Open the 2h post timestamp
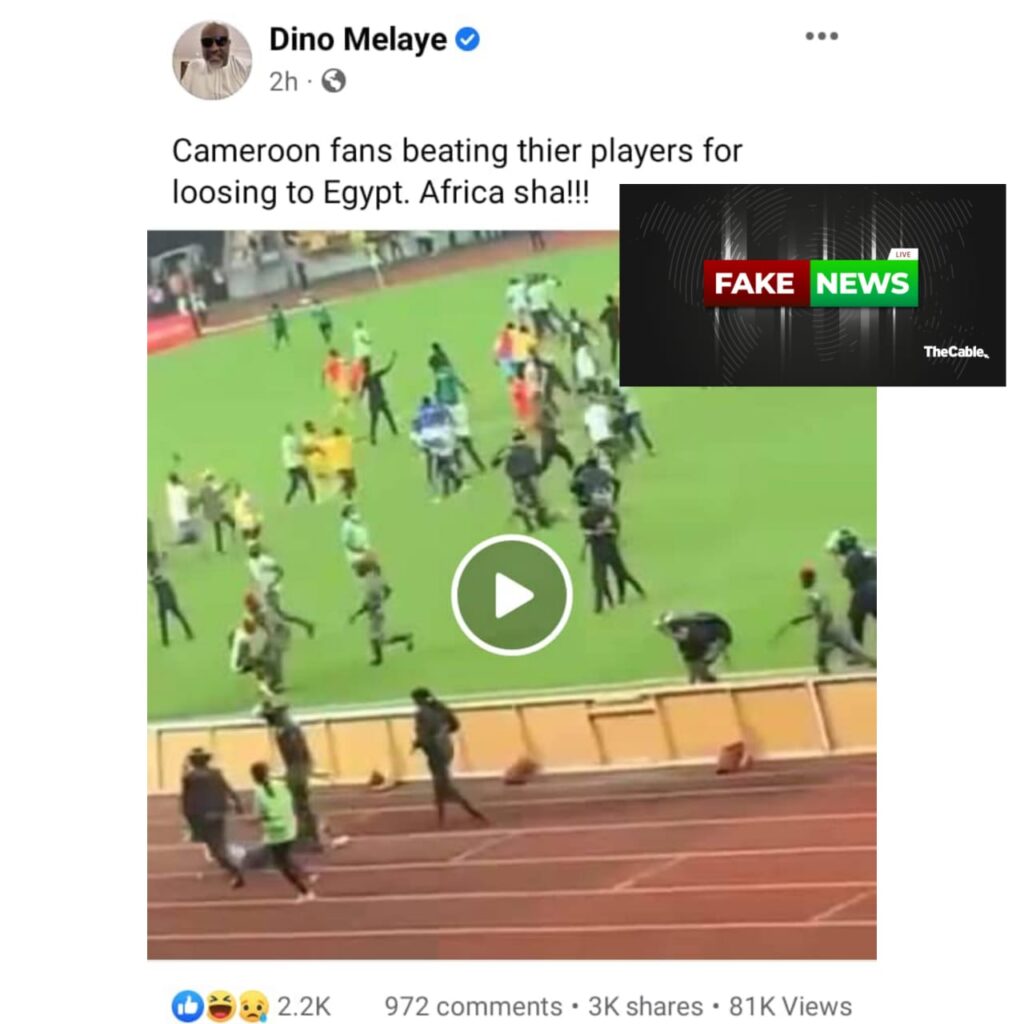 click(283, 82)
